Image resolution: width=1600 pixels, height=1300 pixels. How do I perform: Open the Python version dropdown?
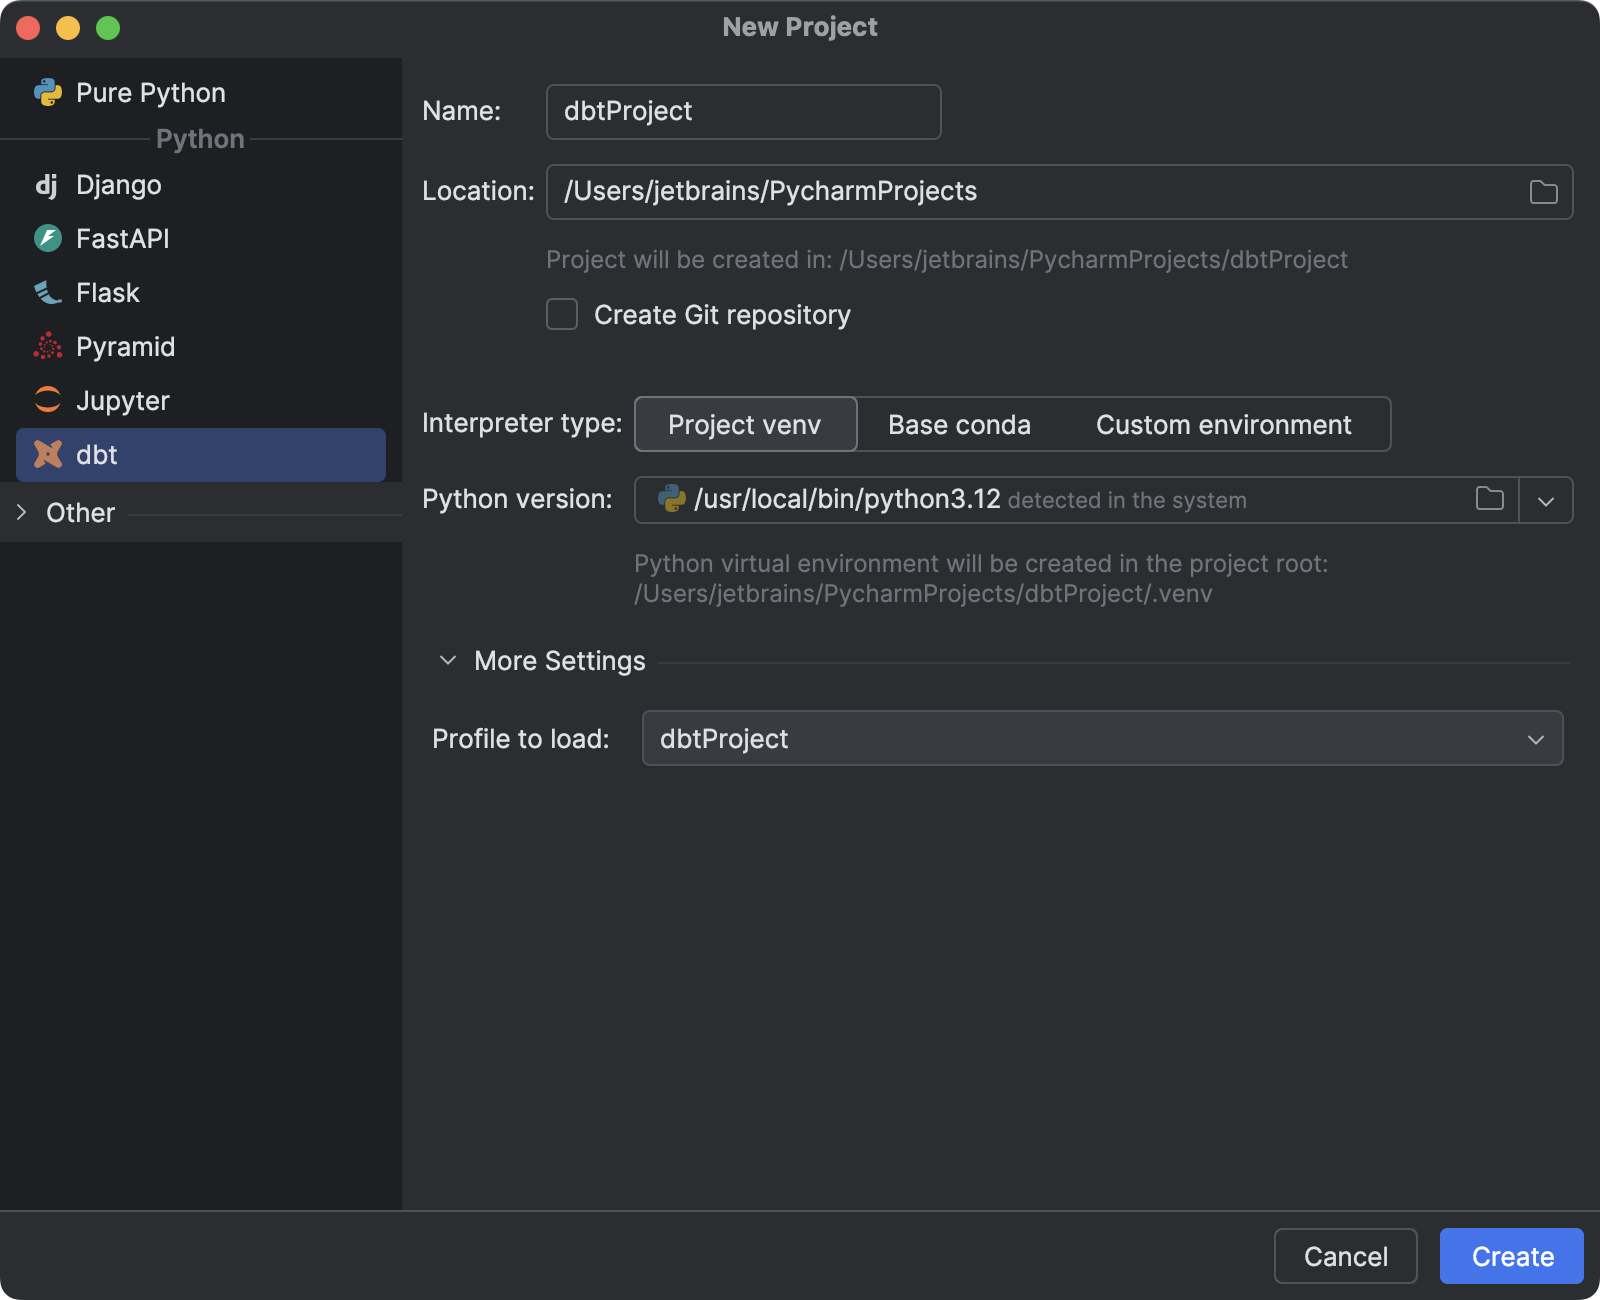click(1545, 500)
